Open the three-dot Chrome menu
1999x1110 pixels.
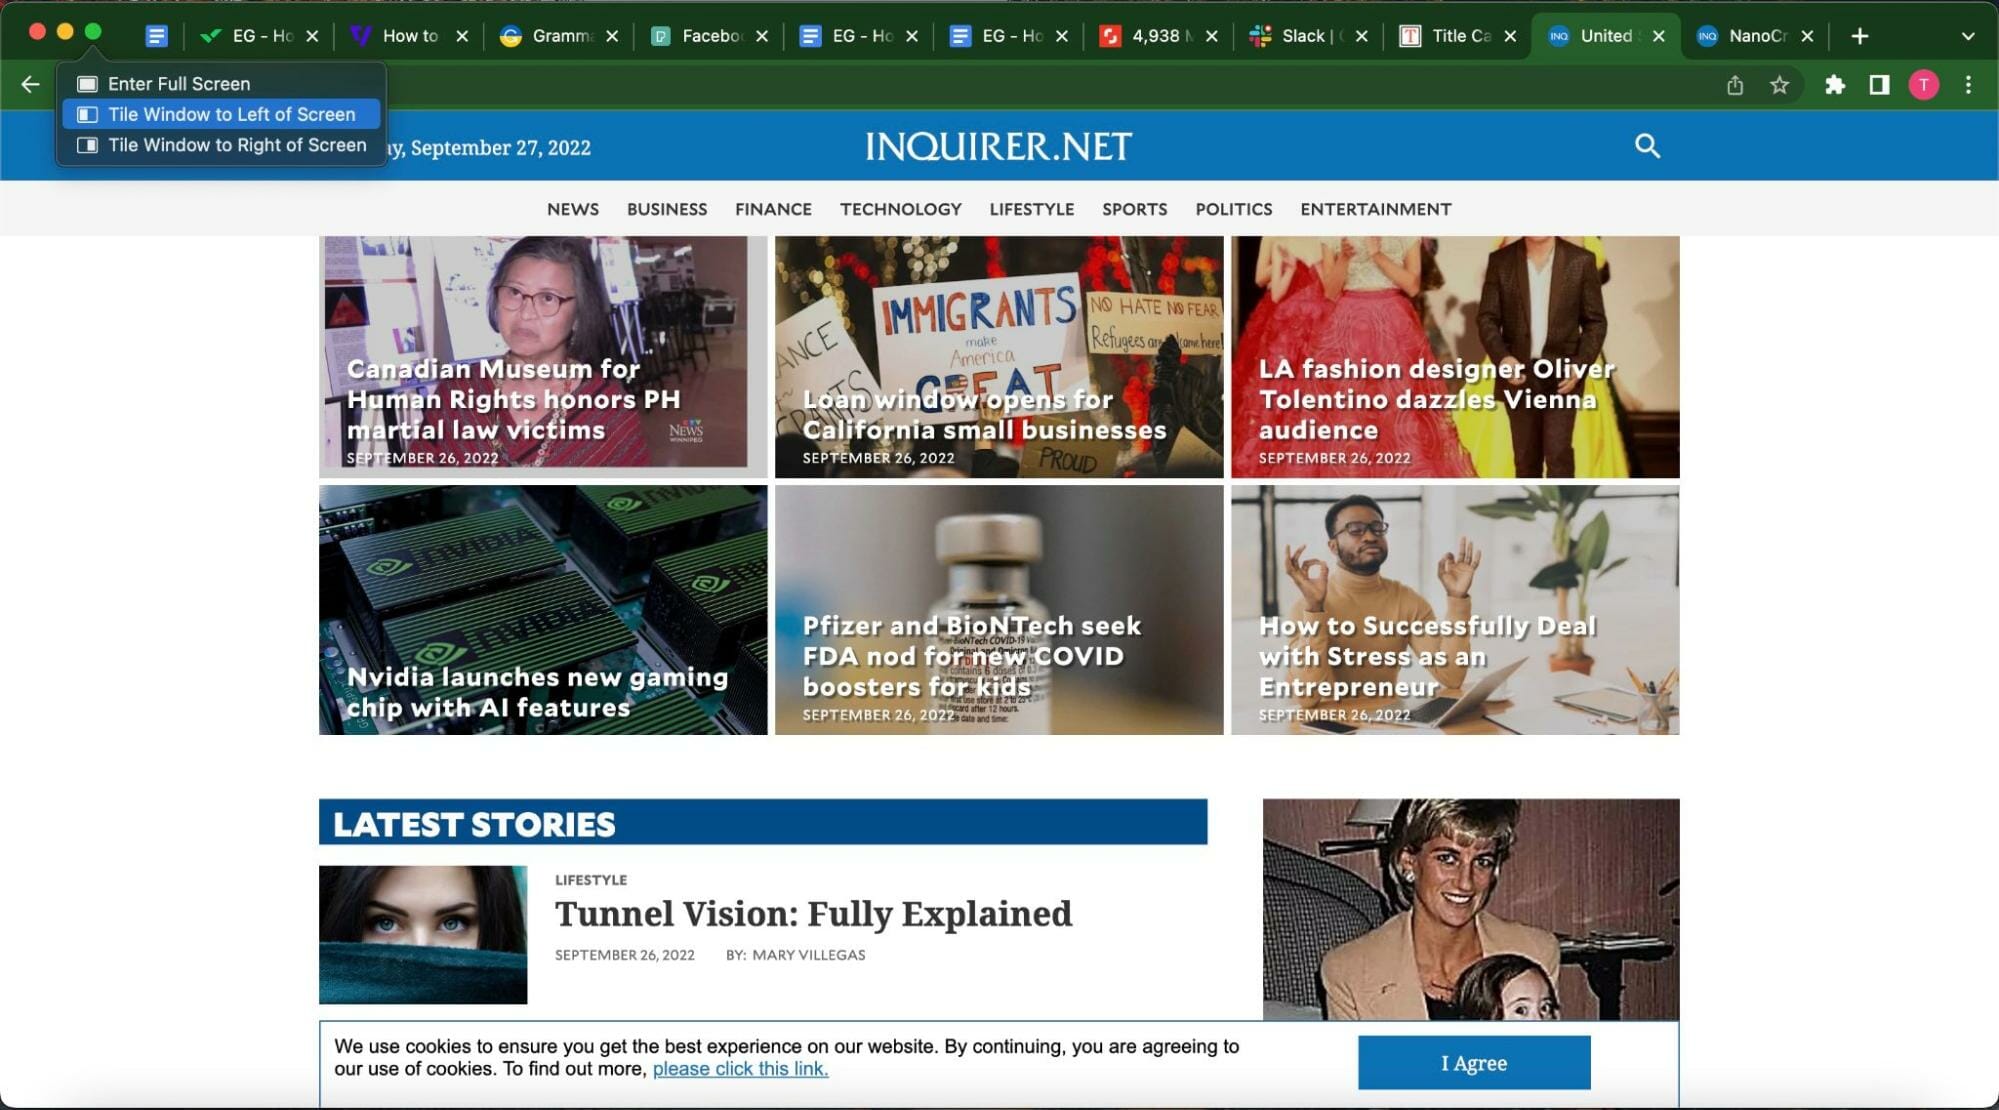(x=1967, y=84)
